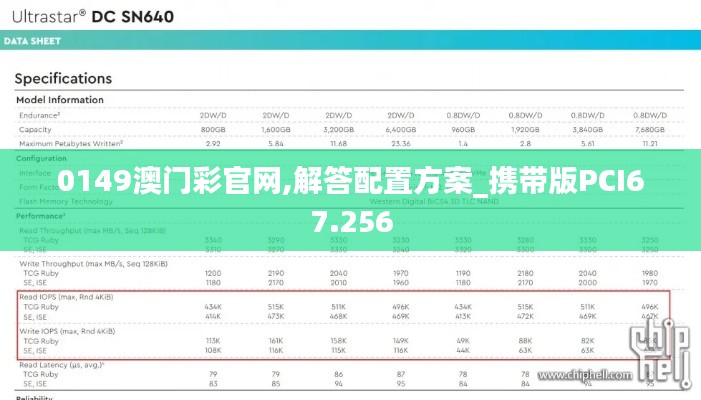This screenshot has height=400, width=701.
Task: Select the 'Write IOPS (max, Rnd 4KiB)' label
Action: [x=67, y=332]
